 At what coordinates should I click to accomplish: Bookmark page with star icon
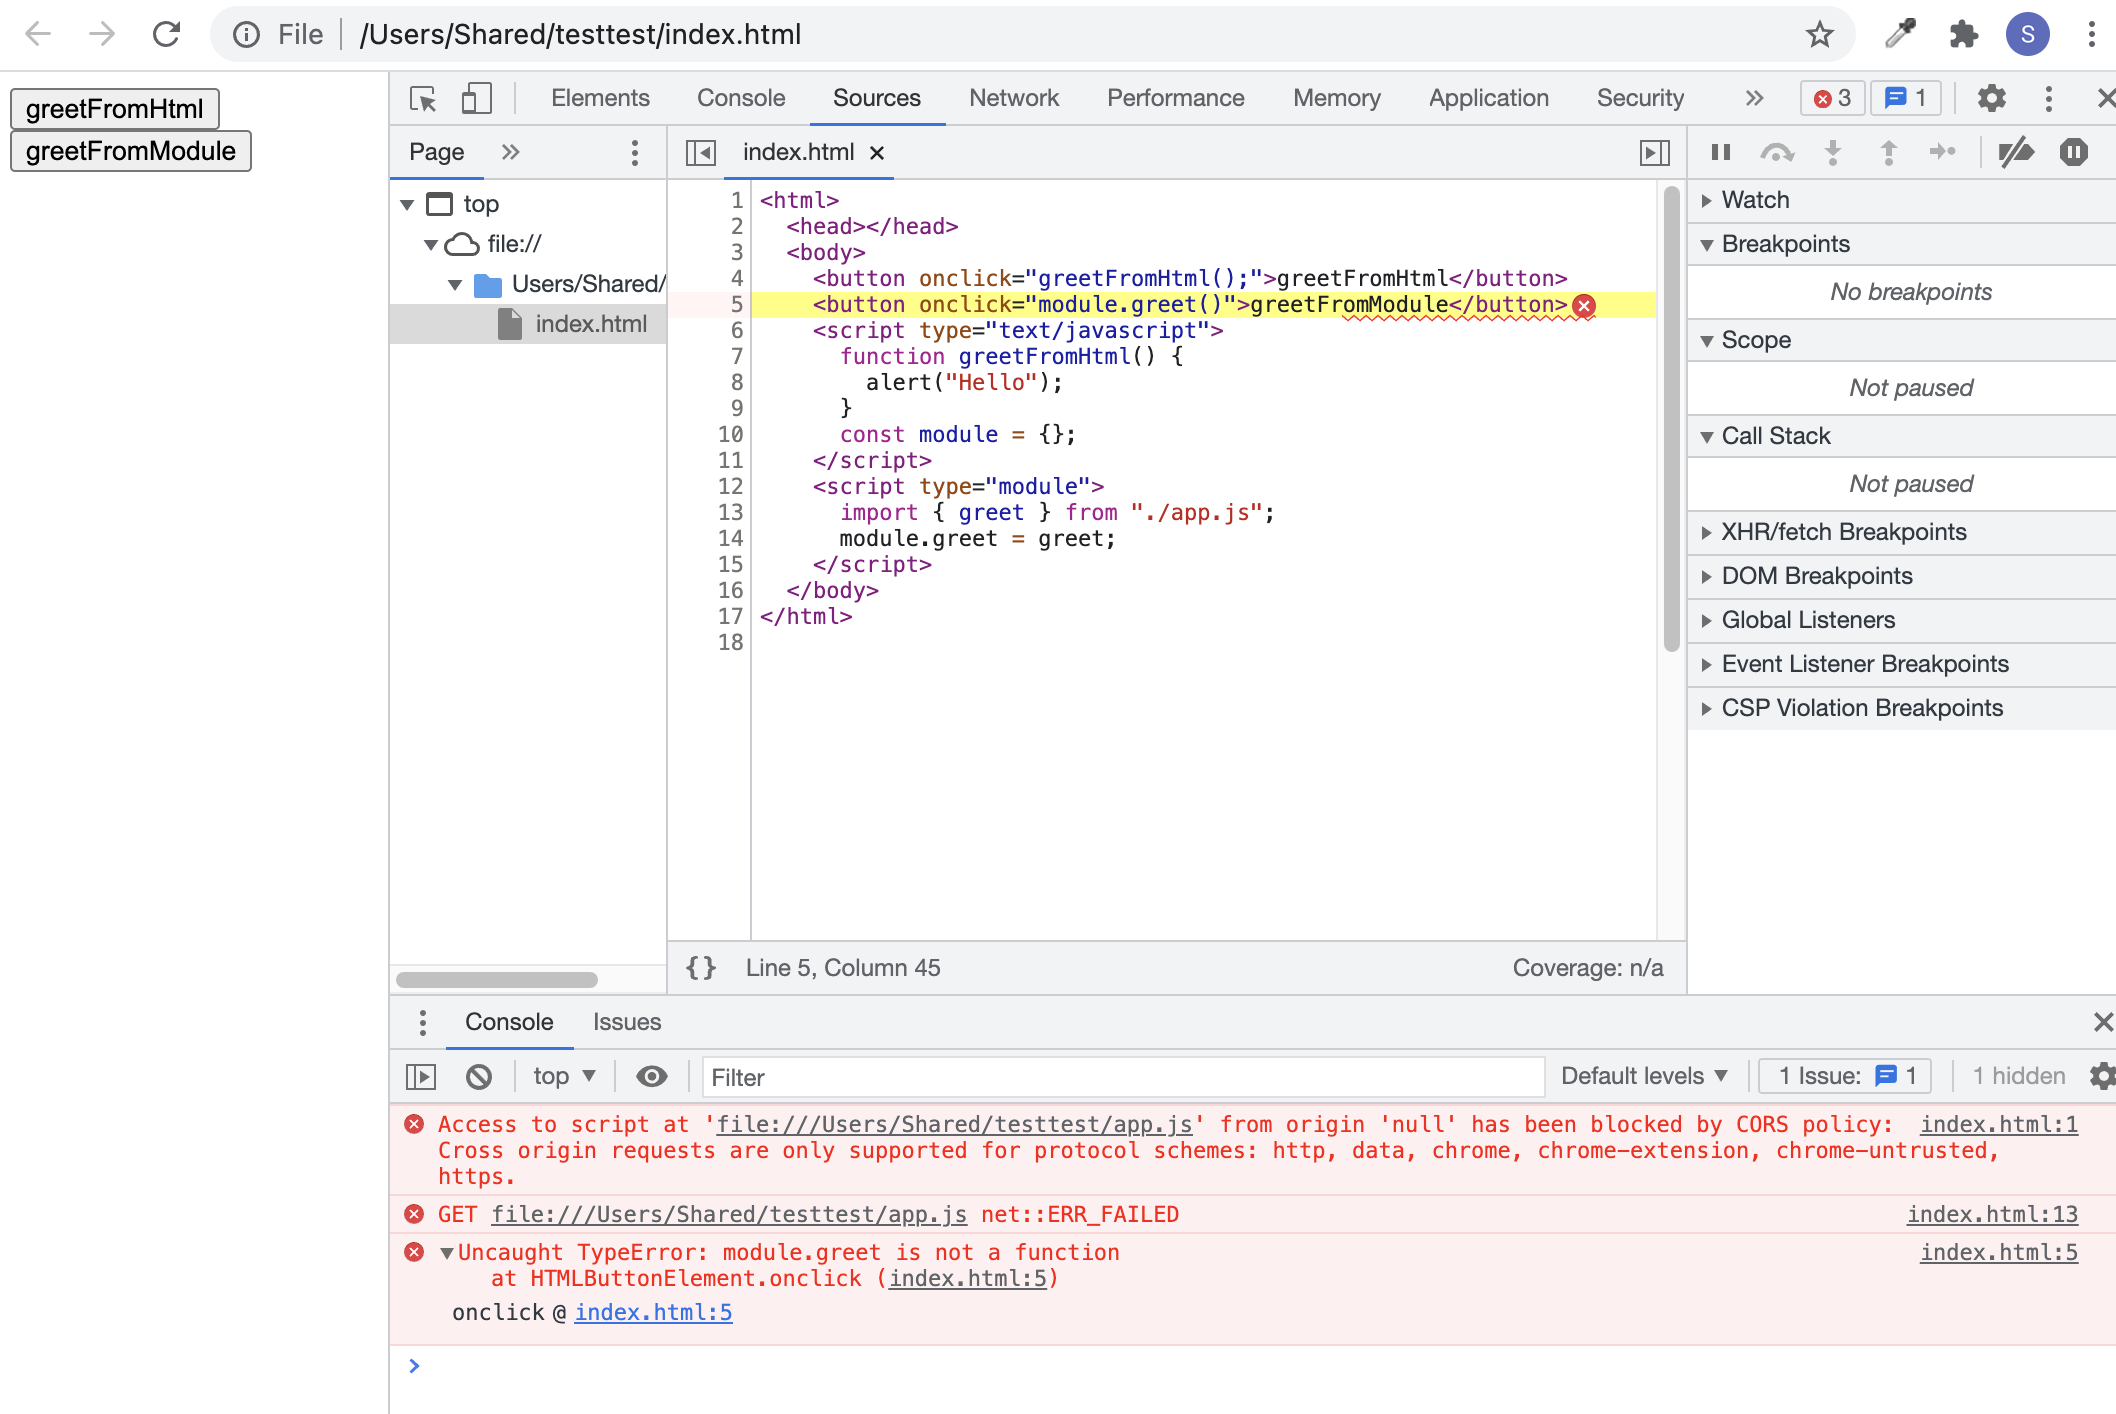tap(1819, 35)
